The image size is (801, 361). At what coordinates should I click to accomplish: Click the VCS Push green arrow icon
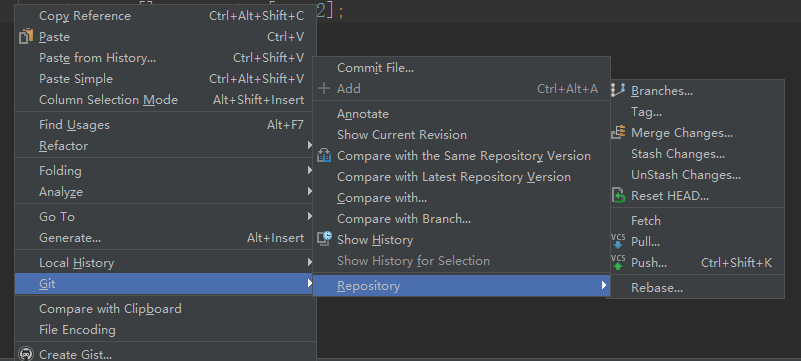(618, 262)
